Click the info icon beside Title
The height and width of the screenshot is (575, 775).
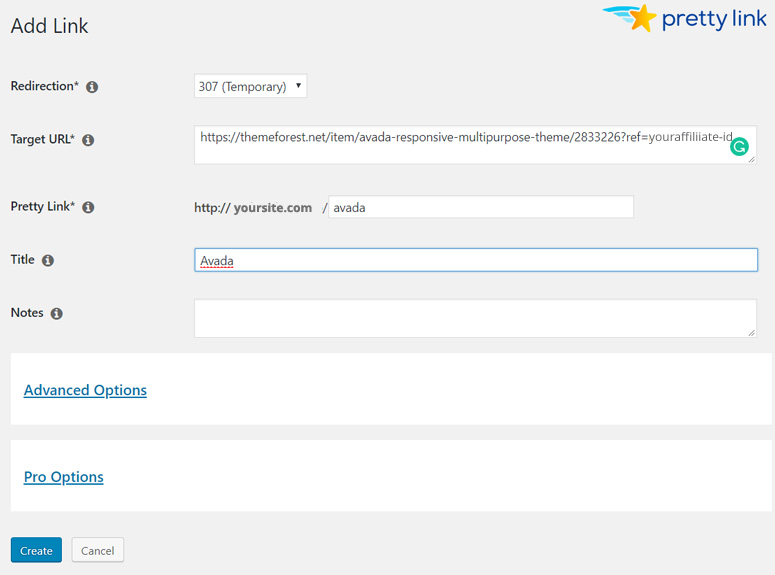[47, 261]
